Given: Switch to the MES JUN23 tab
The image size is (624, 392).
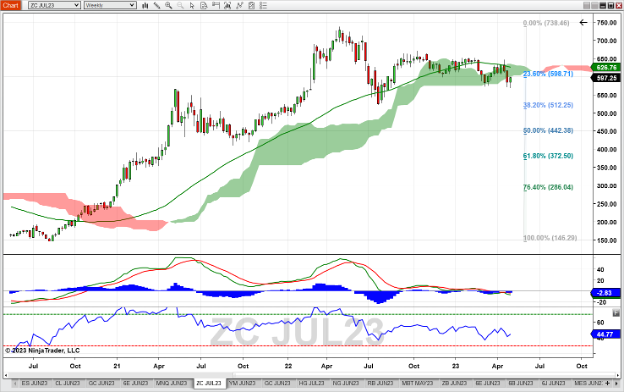Looking at the screenshot, I should tap(588, 383).
